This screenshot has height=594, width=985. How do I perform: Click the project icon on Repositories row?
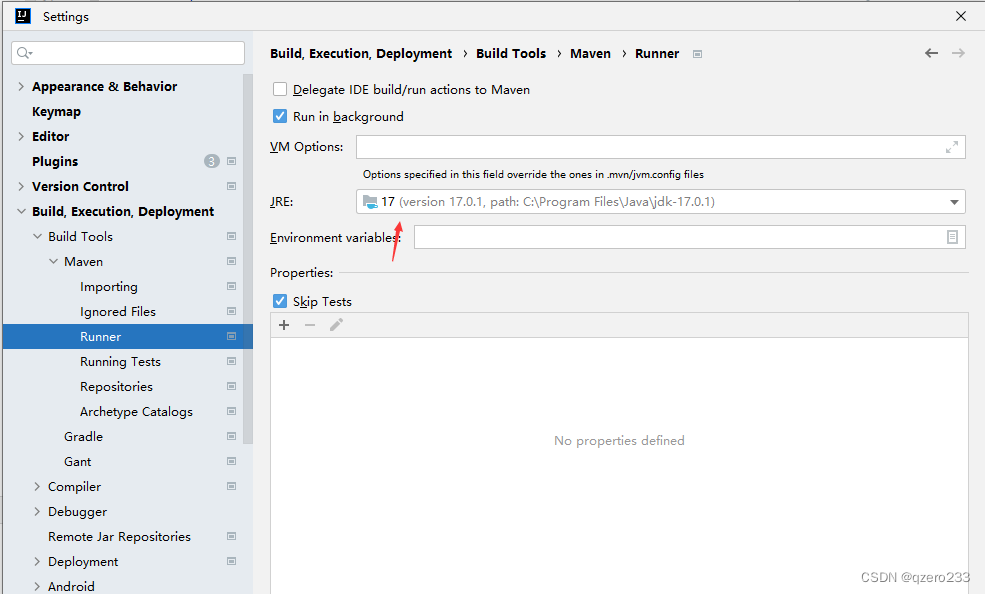coord(231,386)
